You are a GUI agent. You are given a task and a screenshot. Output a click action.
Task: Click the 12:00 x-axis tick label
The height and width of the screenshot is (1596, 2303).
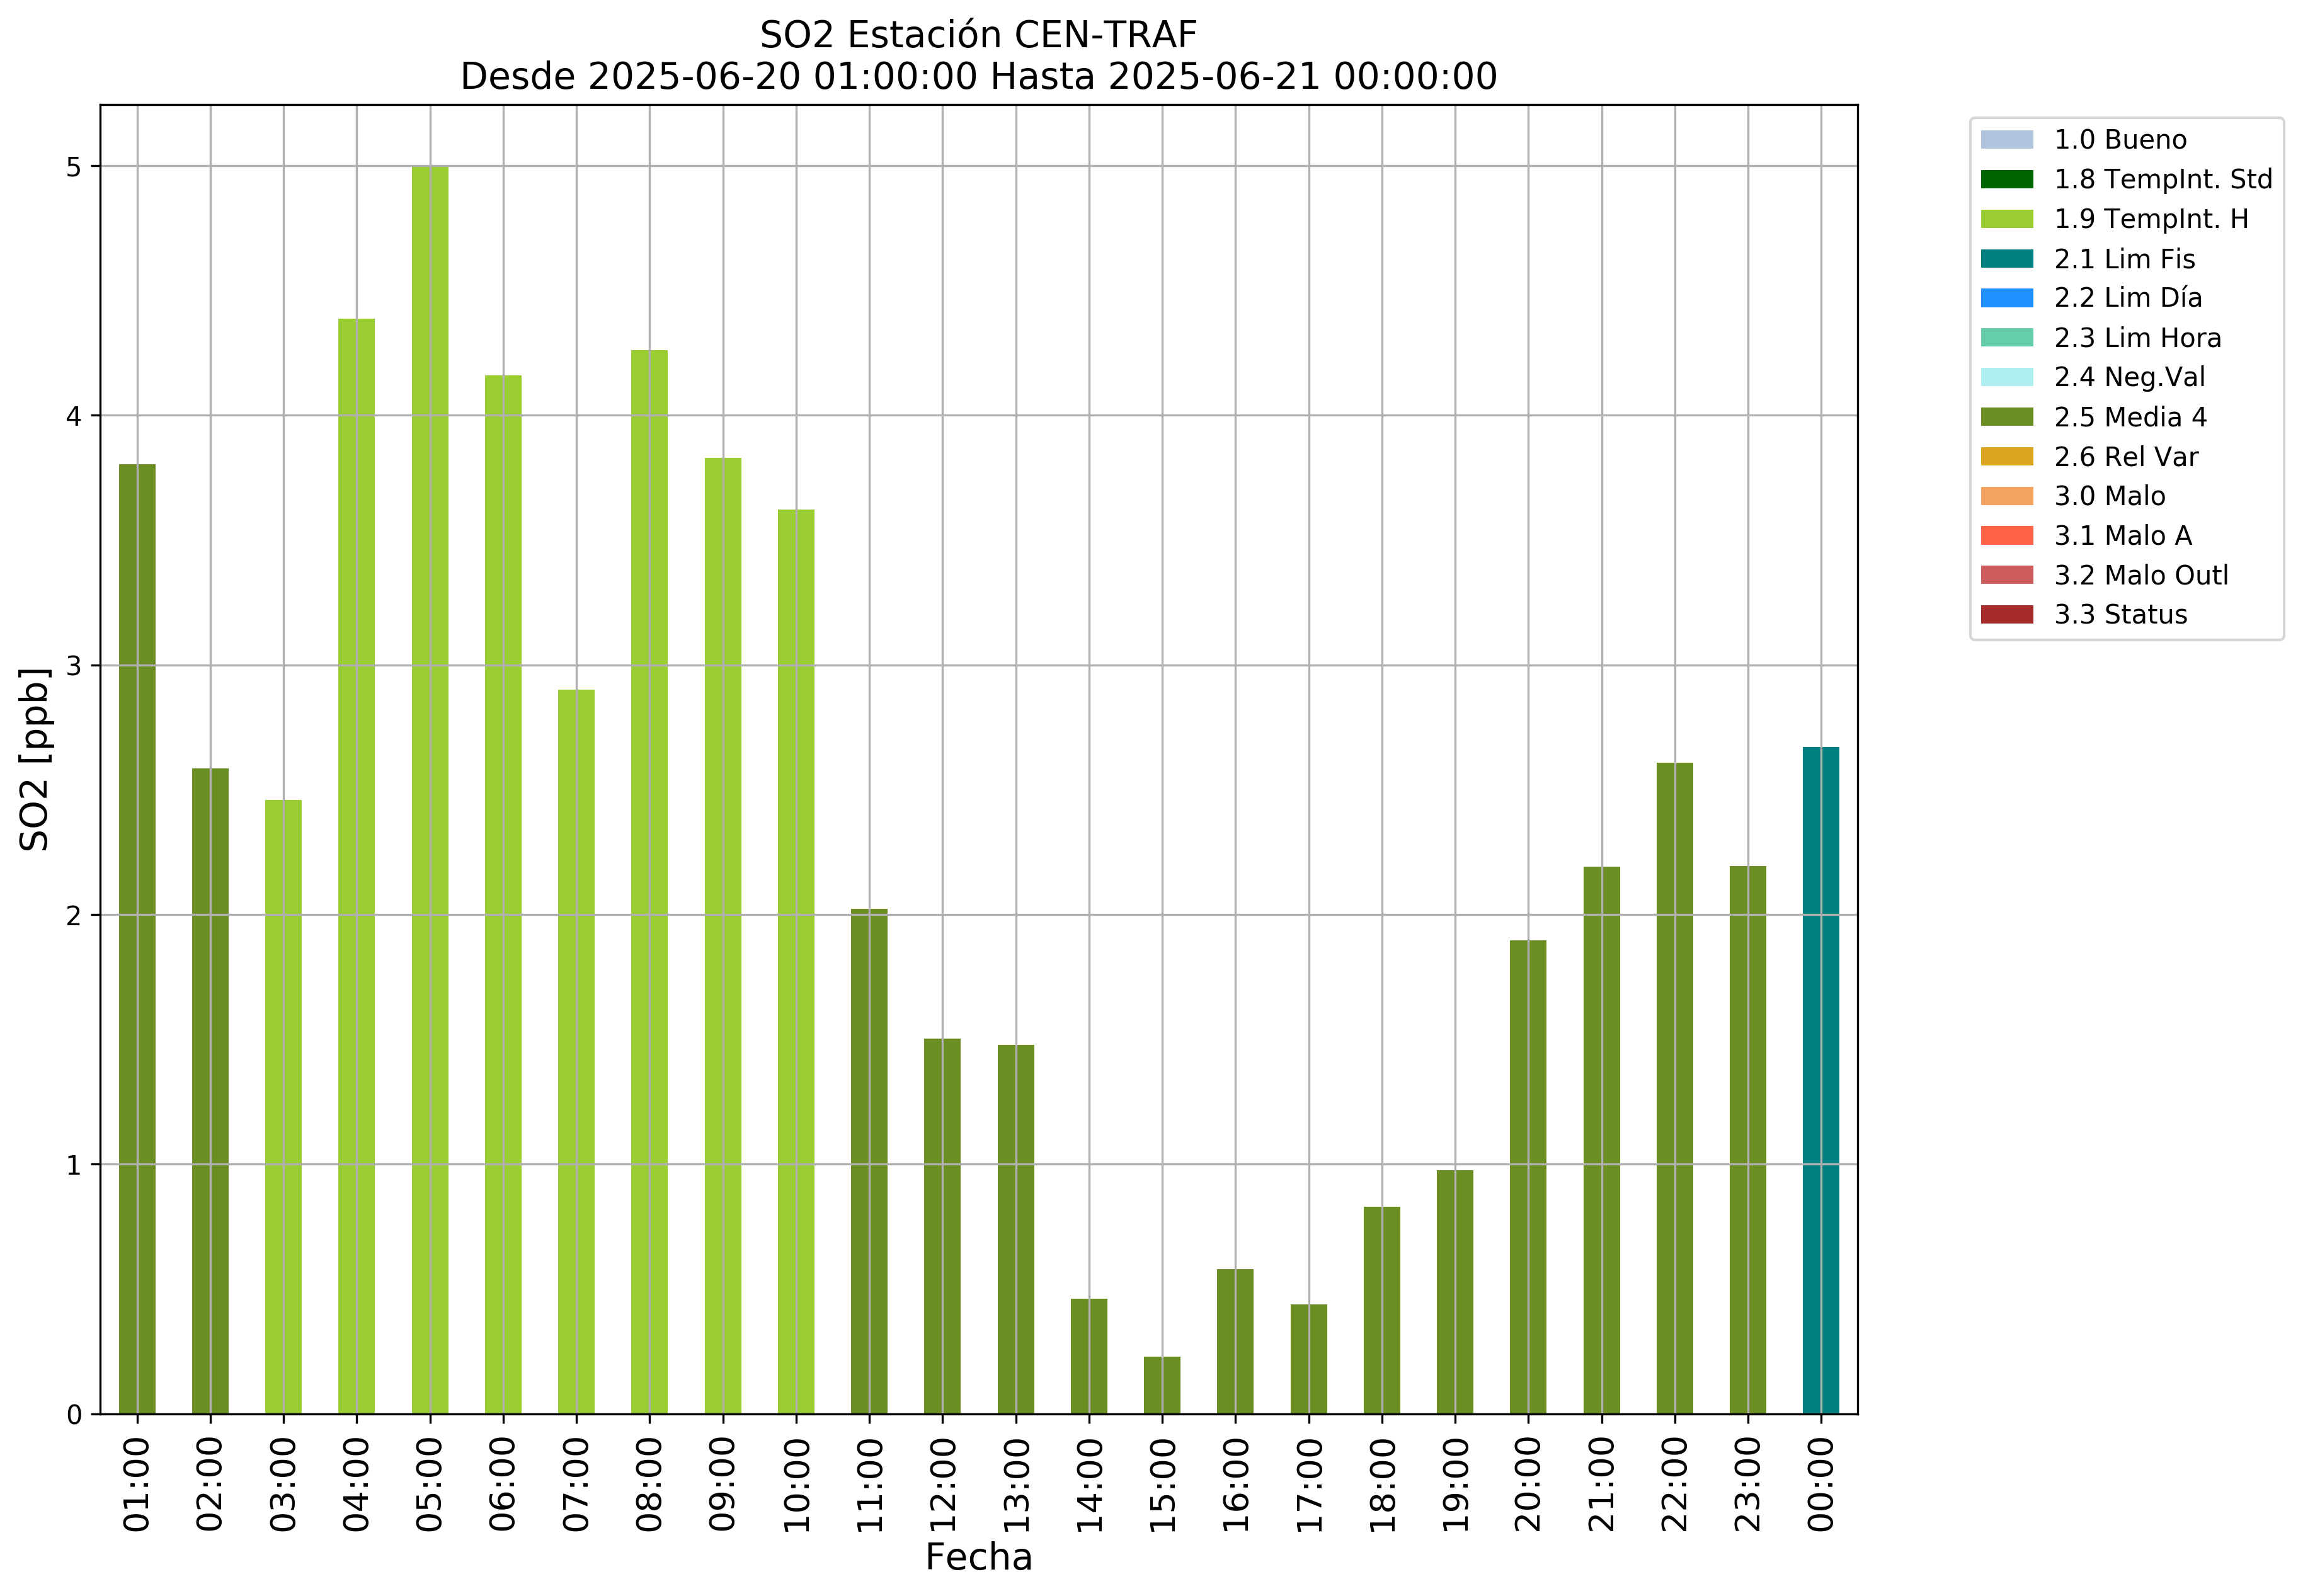click(942, 1485)
